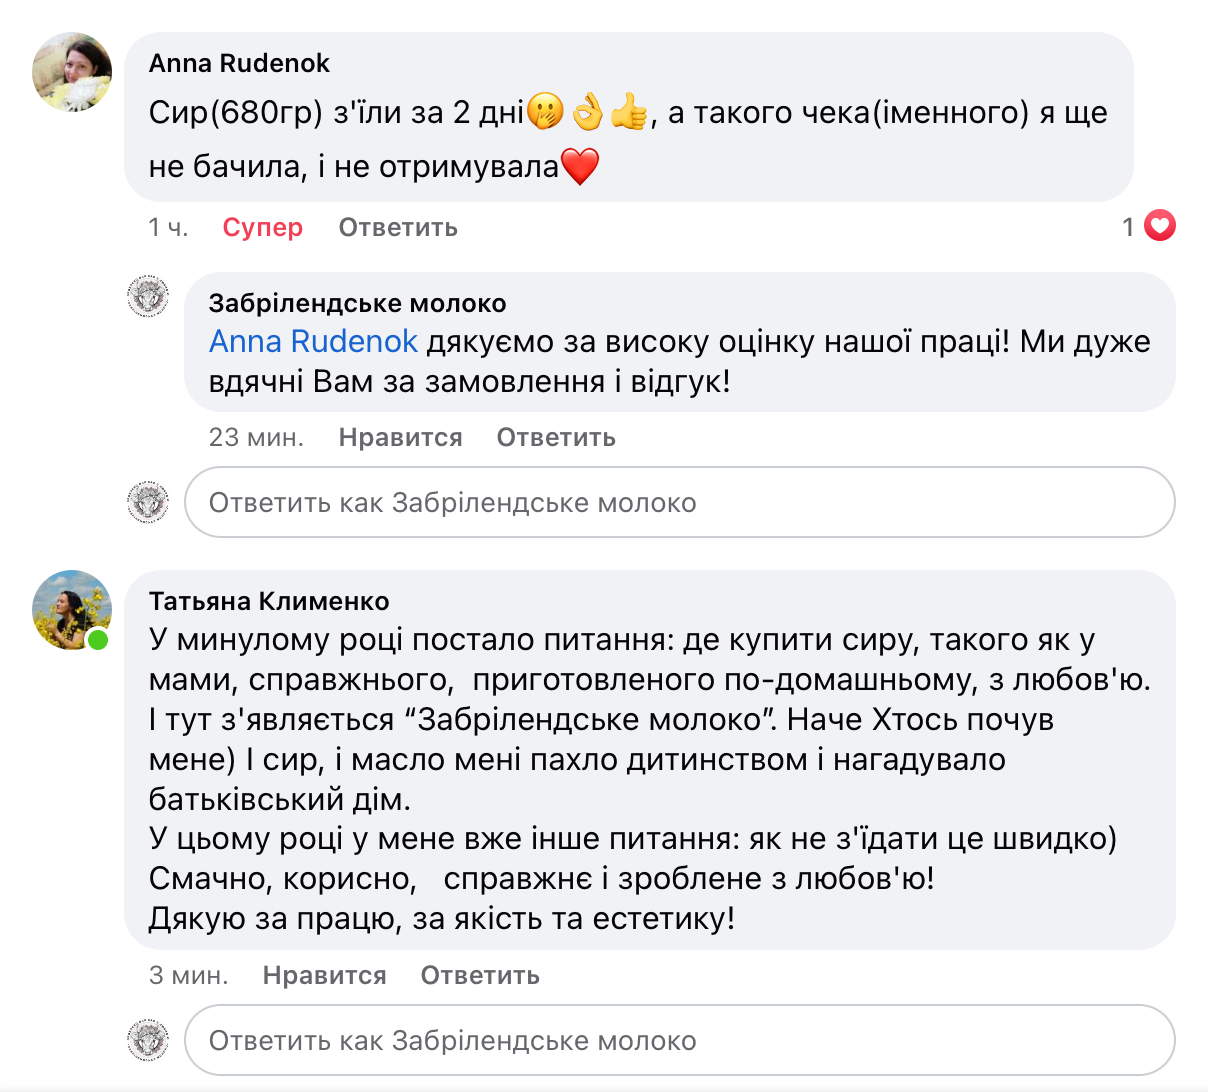Click Ответить under the Забрілендське молоко reply
1208x1092 pixels.
556,437
